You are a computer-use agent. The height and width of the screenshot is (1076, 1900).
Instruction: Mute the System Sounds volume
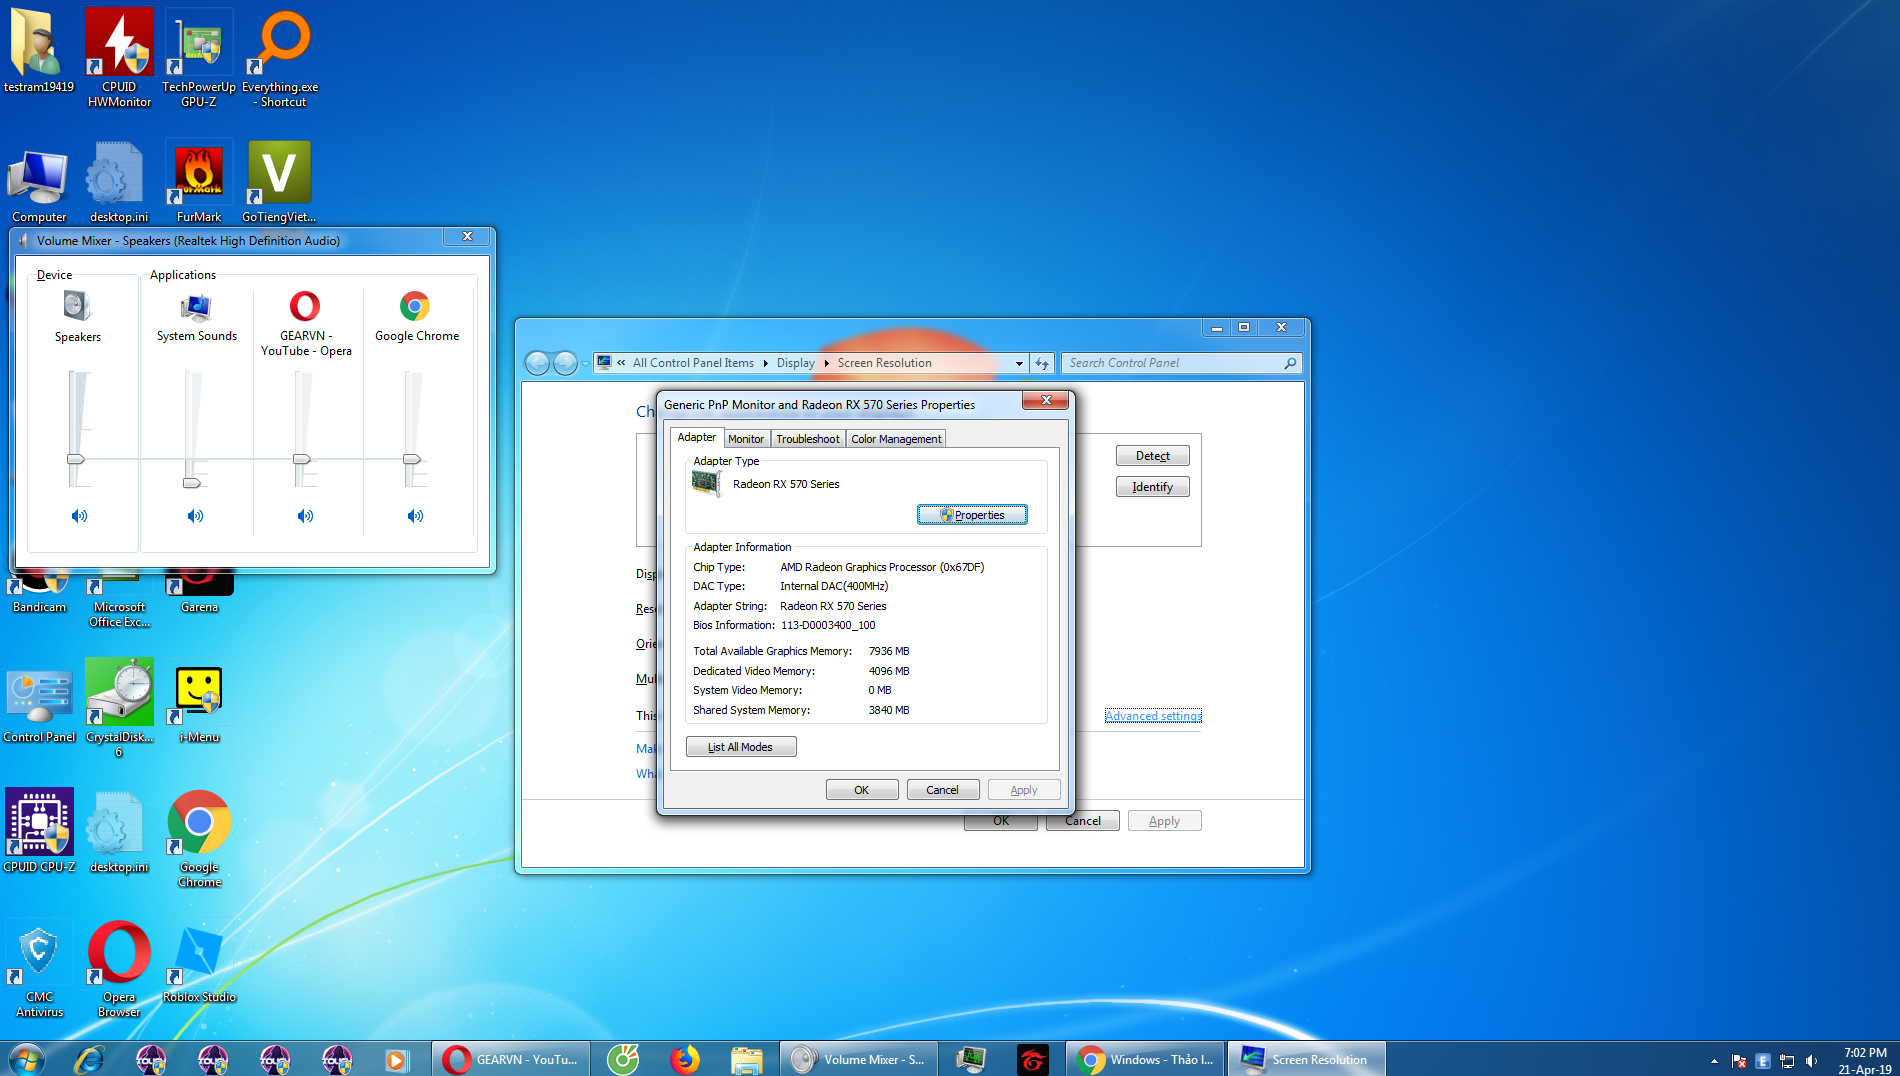pos(195,516)
